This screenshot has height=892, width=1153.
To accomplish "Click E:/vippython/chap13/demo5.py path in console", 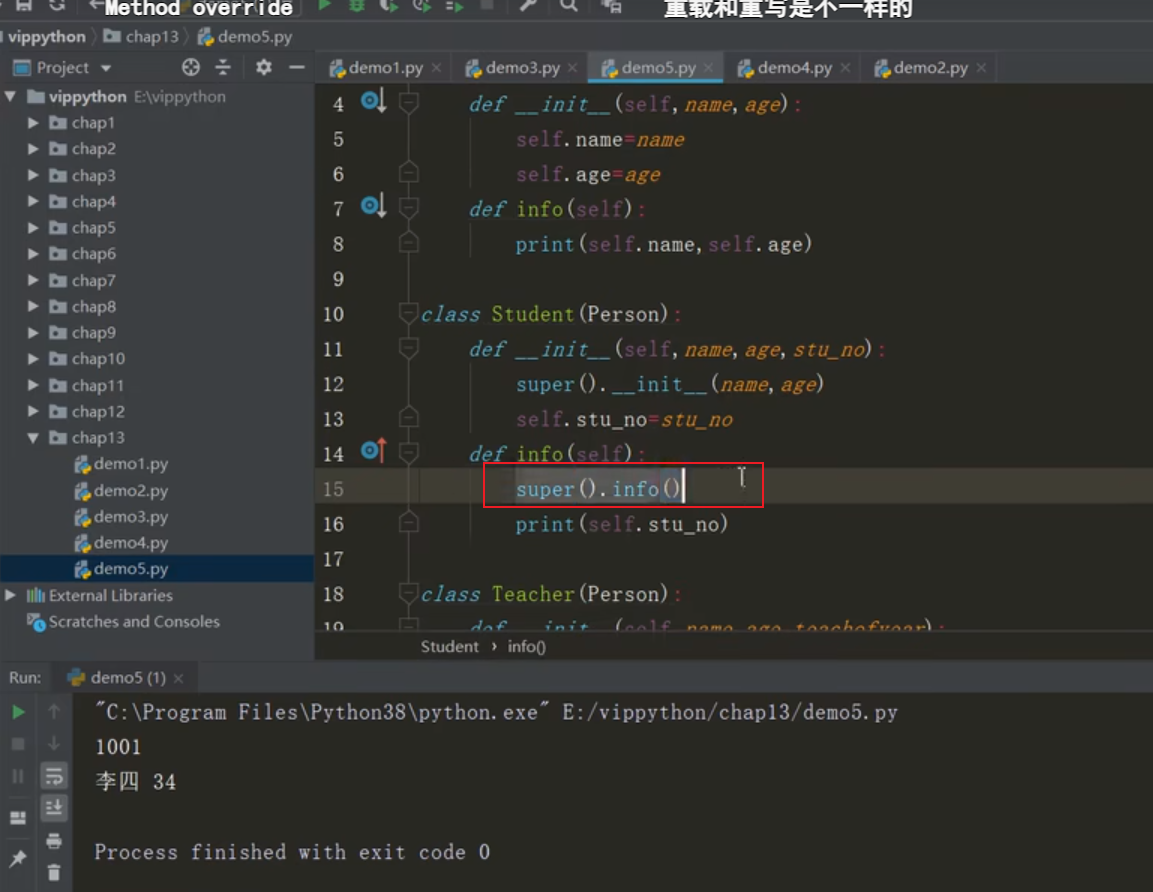I will [729, 712].
